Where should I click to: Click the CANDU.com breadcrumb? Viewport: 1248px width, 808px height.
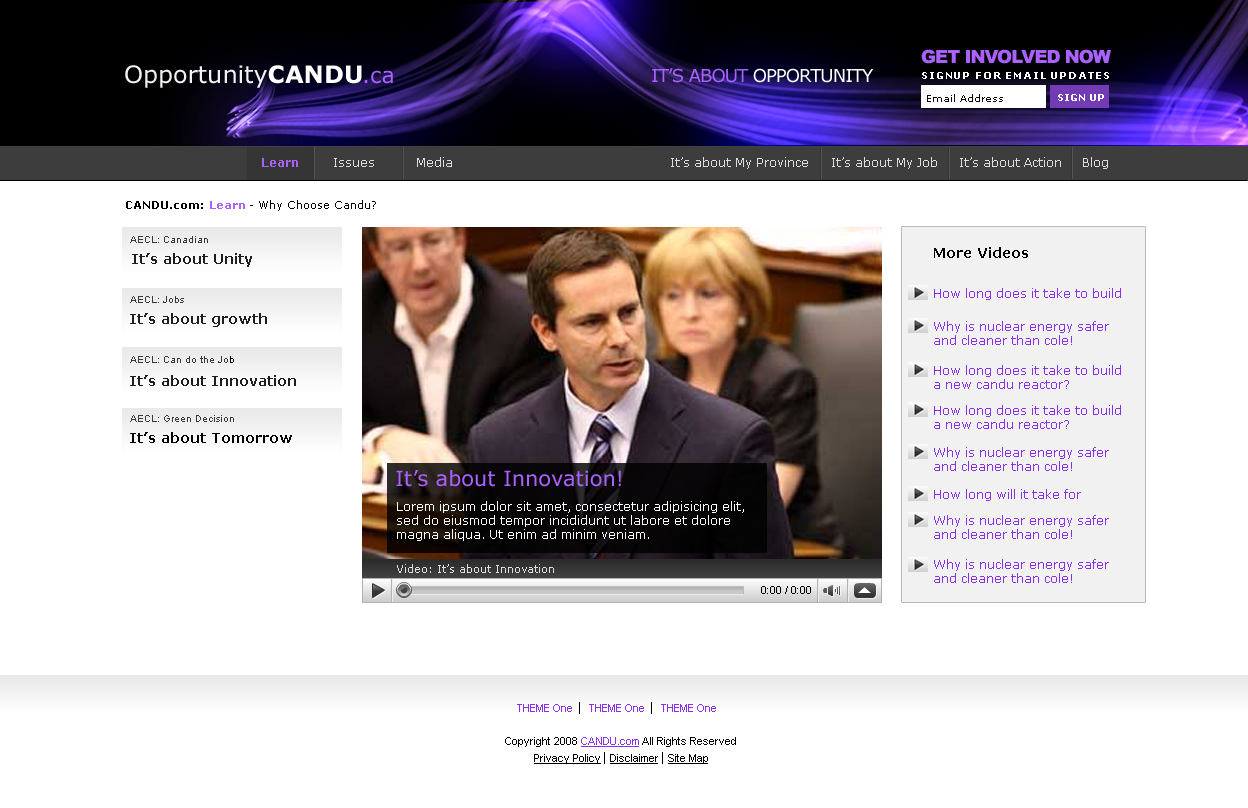[165, 205]
